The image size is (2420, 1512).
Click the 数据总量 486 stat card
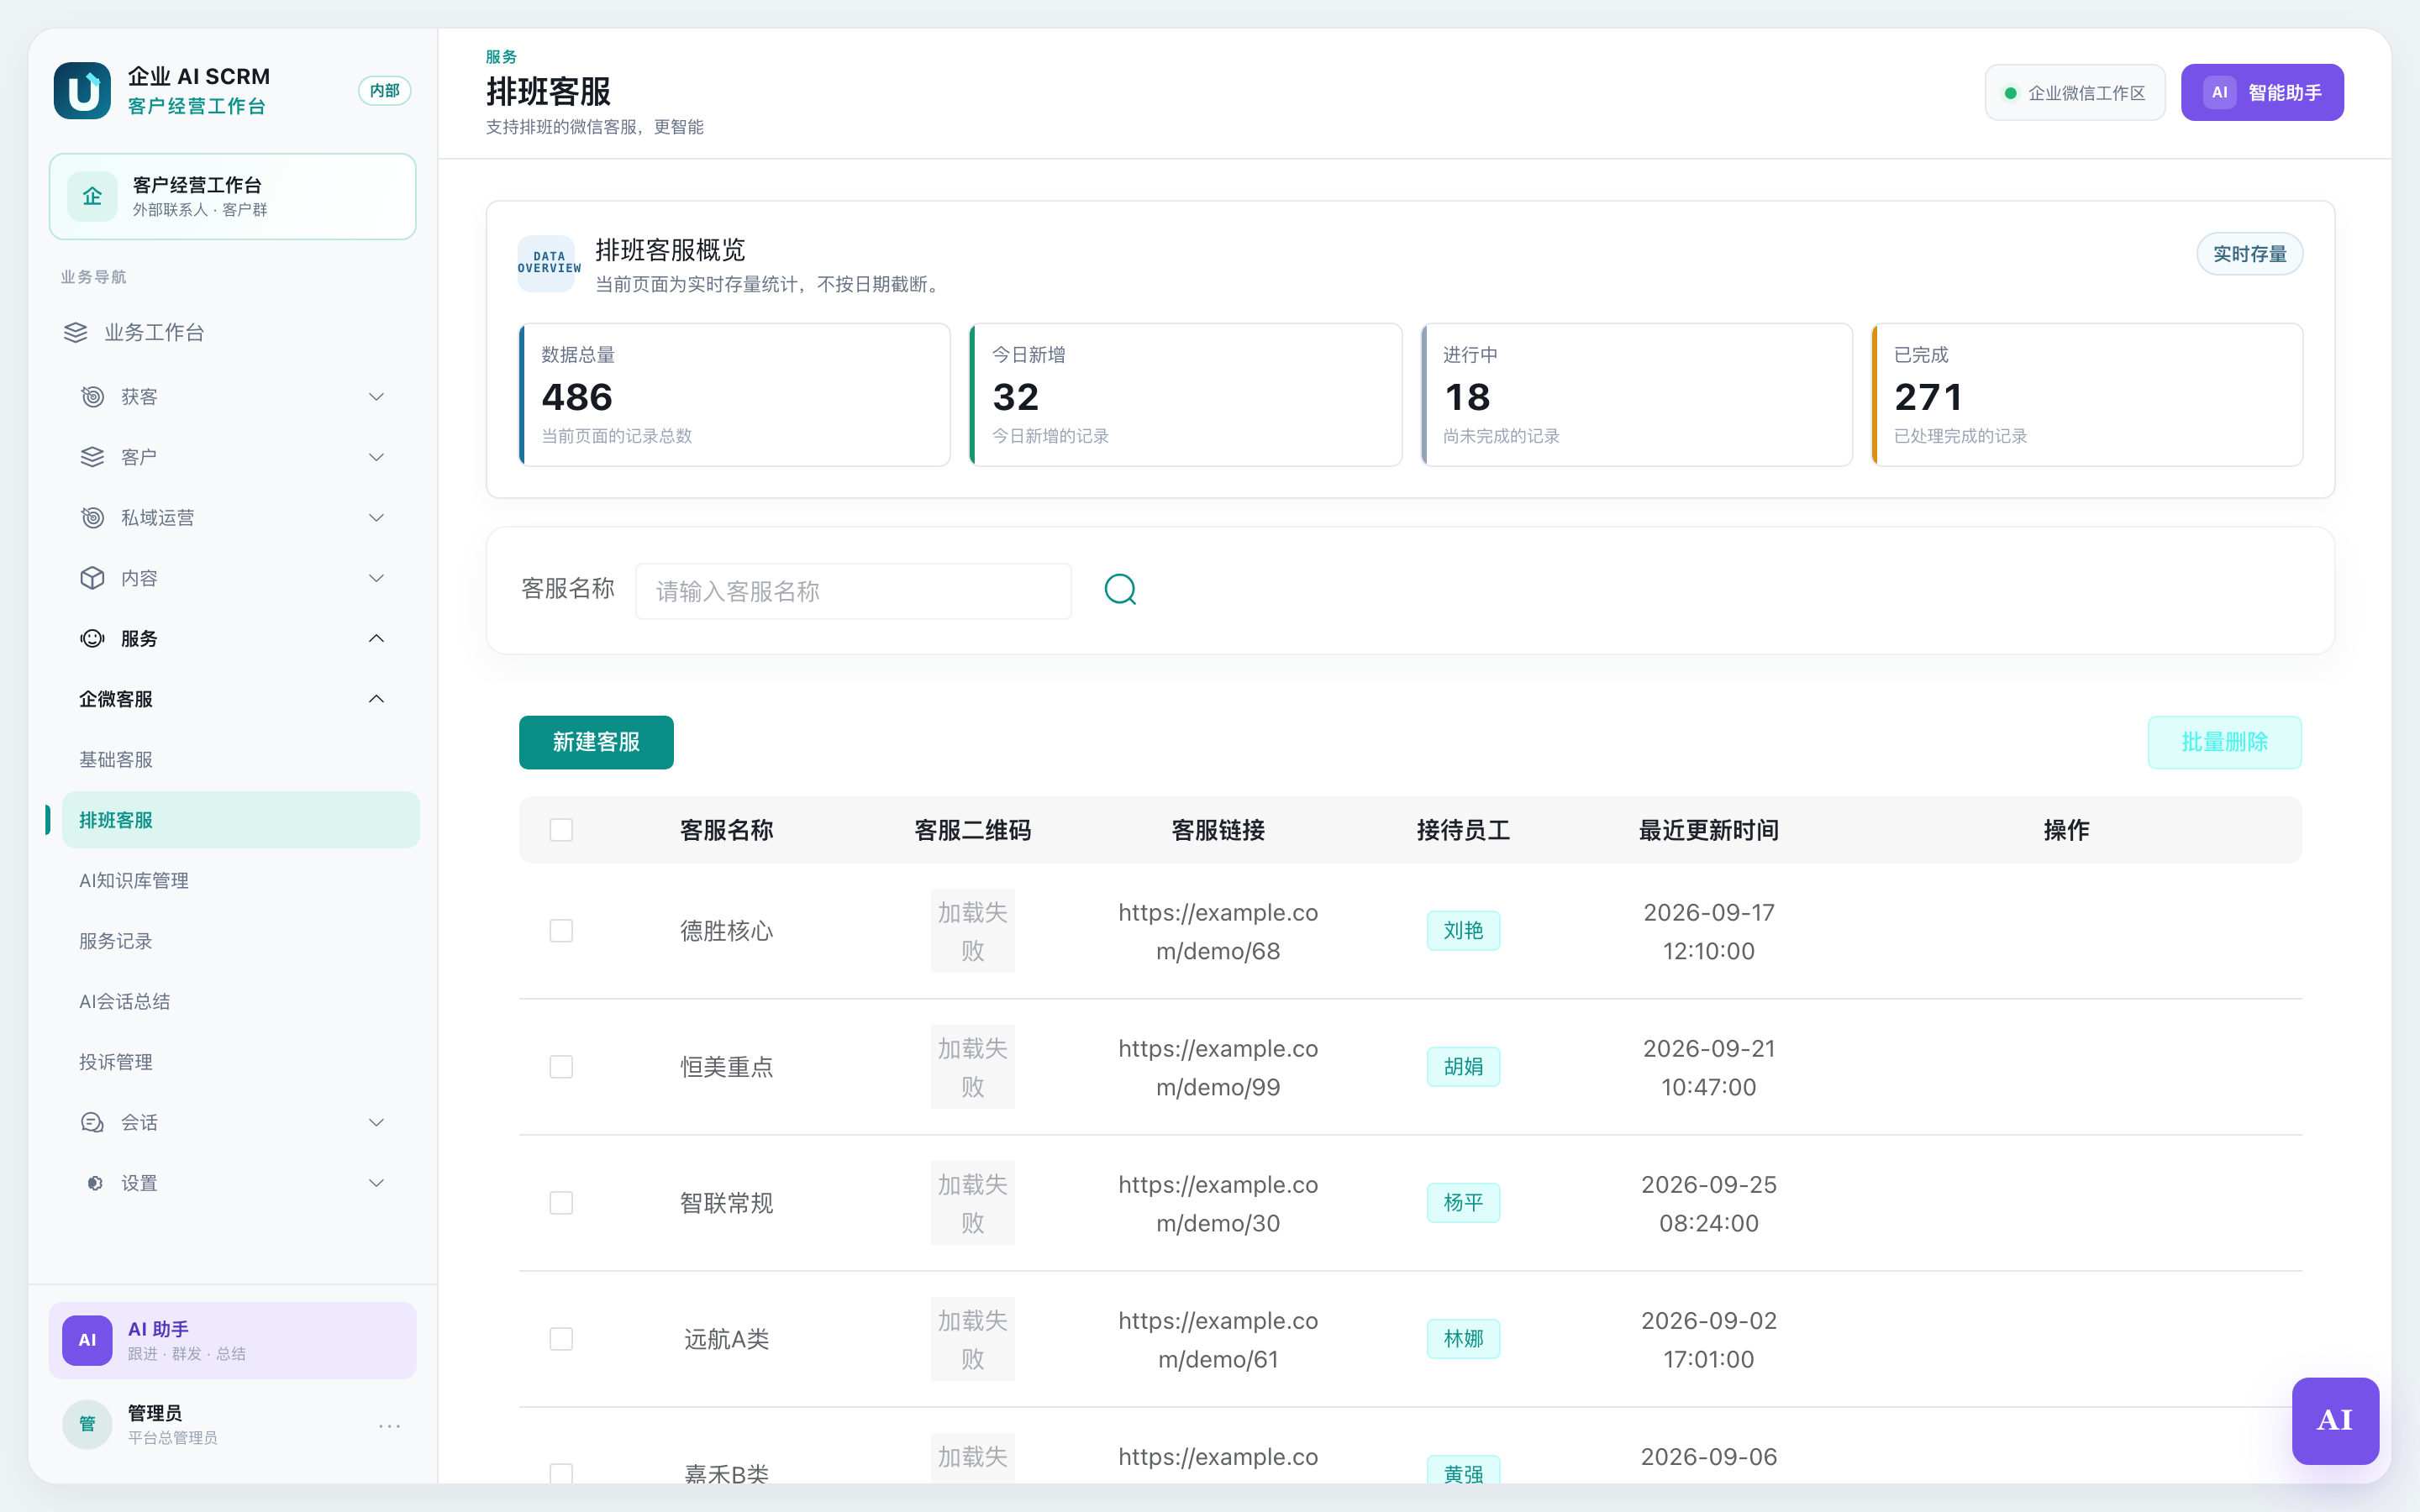734,394
